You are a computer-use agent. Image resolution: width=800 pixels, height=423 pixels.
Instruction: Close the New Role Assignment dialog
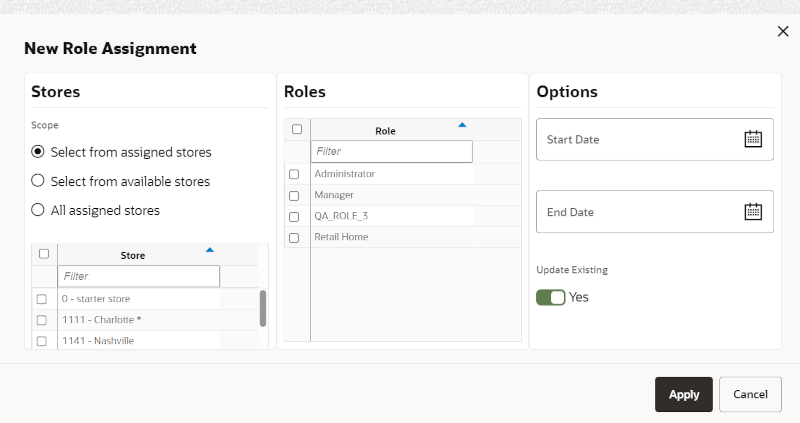(783, 32)
